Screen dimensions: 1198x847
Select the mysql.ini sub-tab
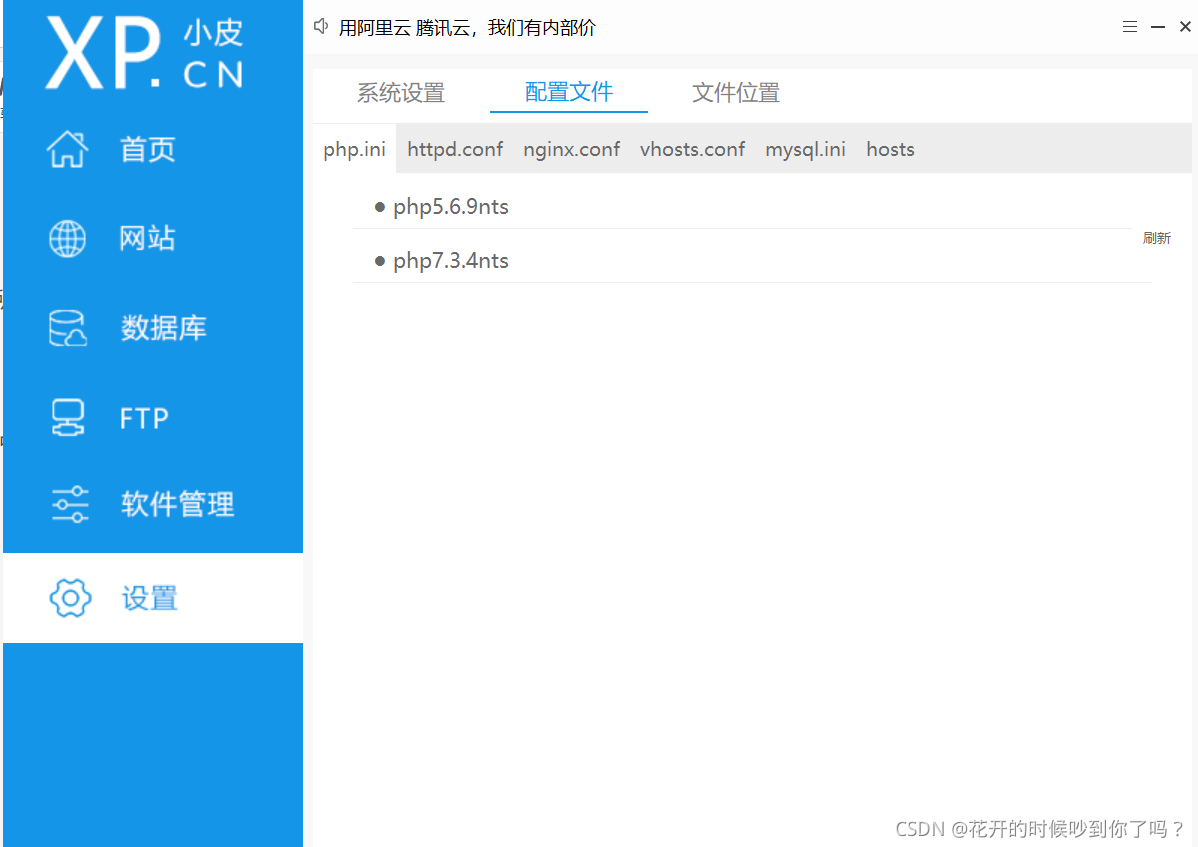click(805, 149)
